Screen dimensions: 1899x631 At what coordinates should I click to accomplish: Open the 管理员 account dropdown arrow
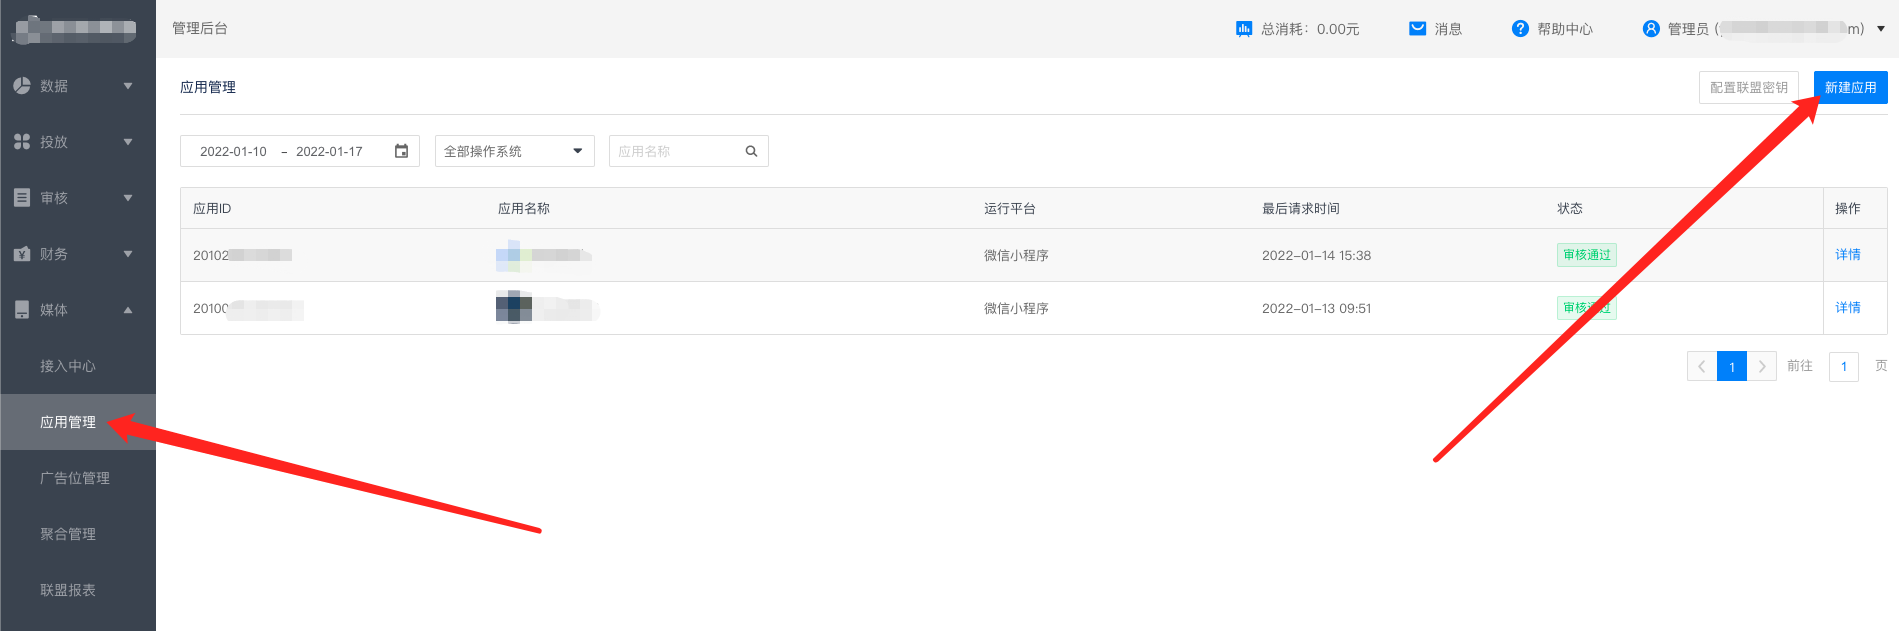click(1881, 29)
